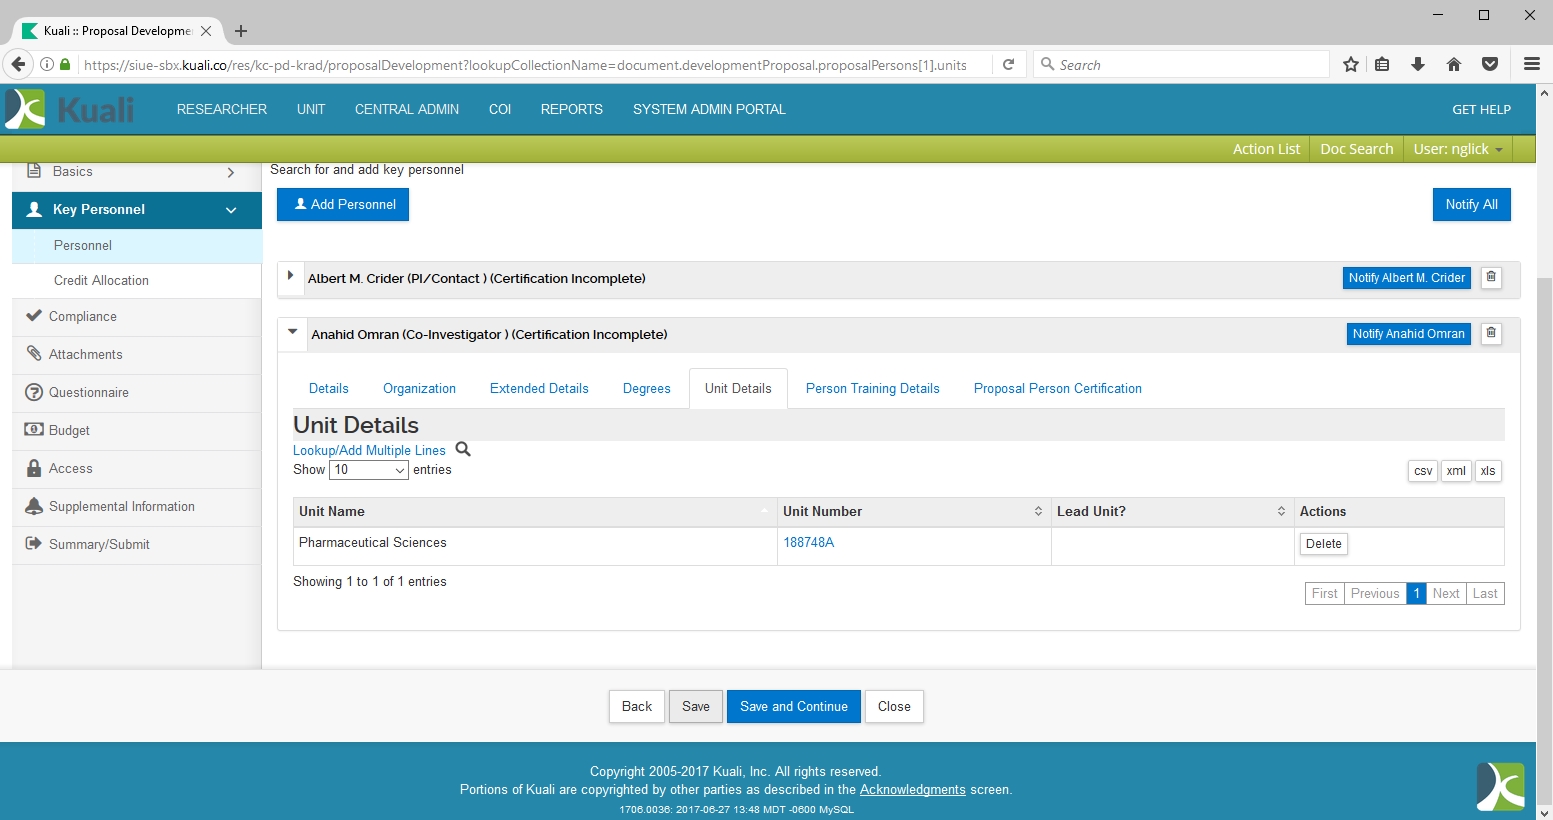The width and height of the screenshot is (1553, 820).
Task: Collapse Anahid Omran personnel panel
Action: [293, 332]
